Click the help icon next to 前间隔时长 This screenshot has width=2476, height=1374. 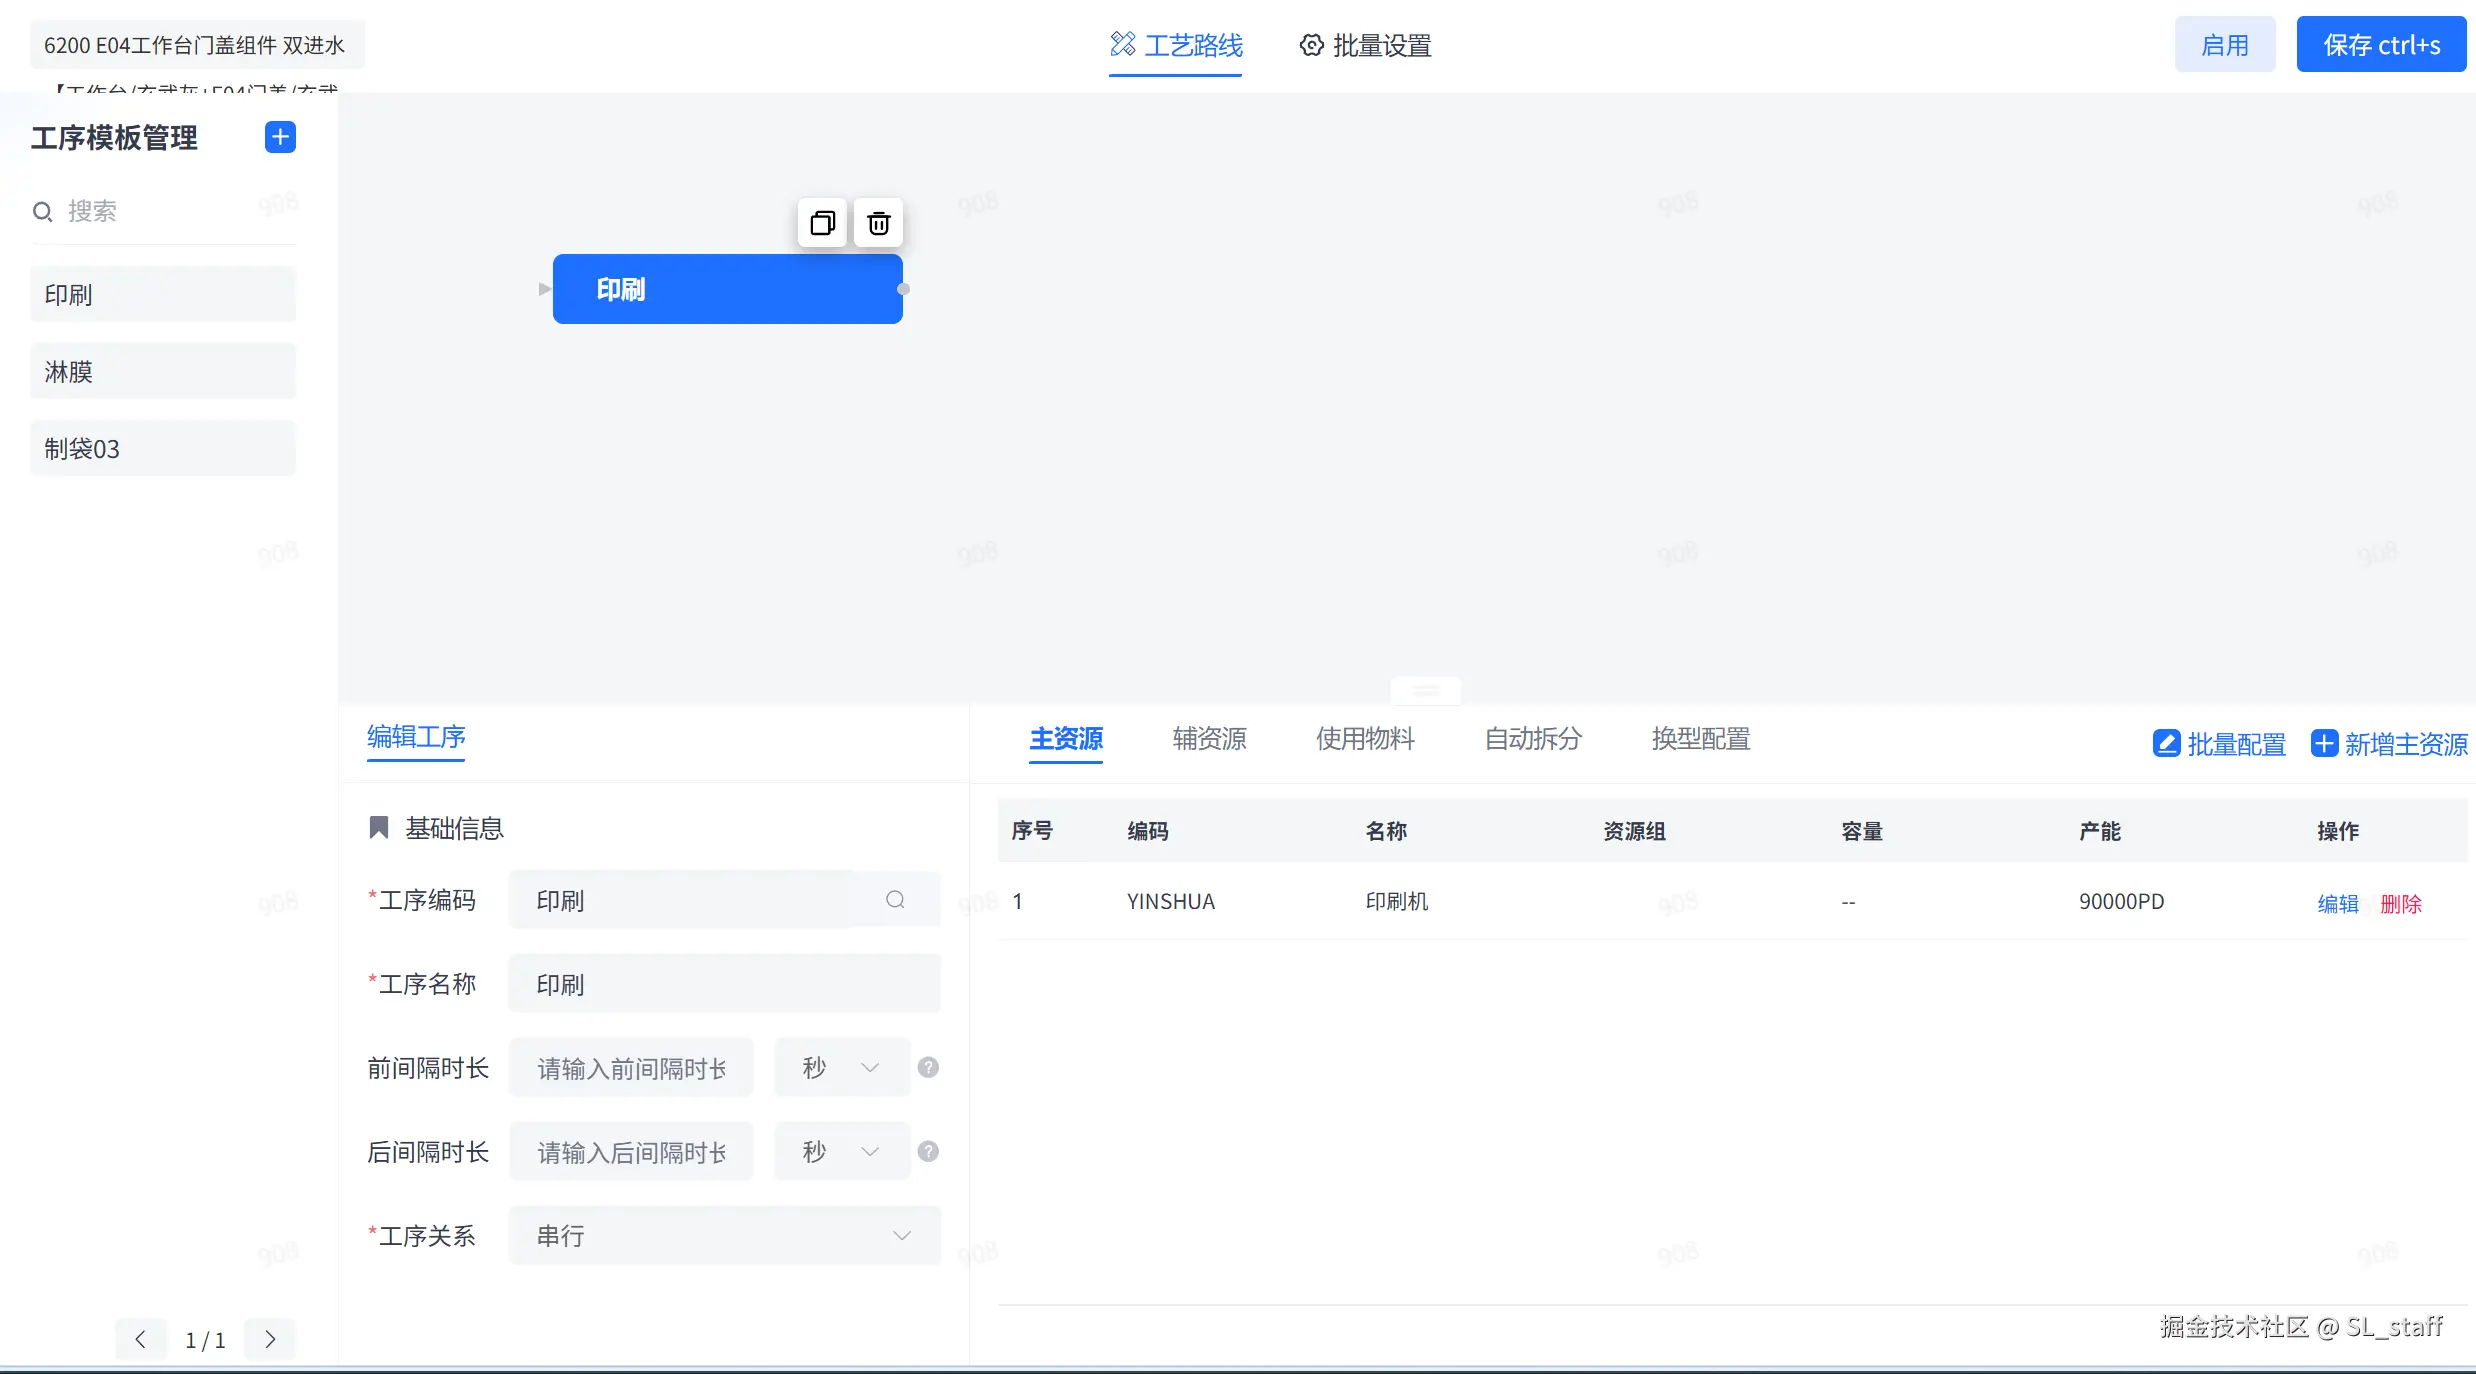(x=928, y=1068)
